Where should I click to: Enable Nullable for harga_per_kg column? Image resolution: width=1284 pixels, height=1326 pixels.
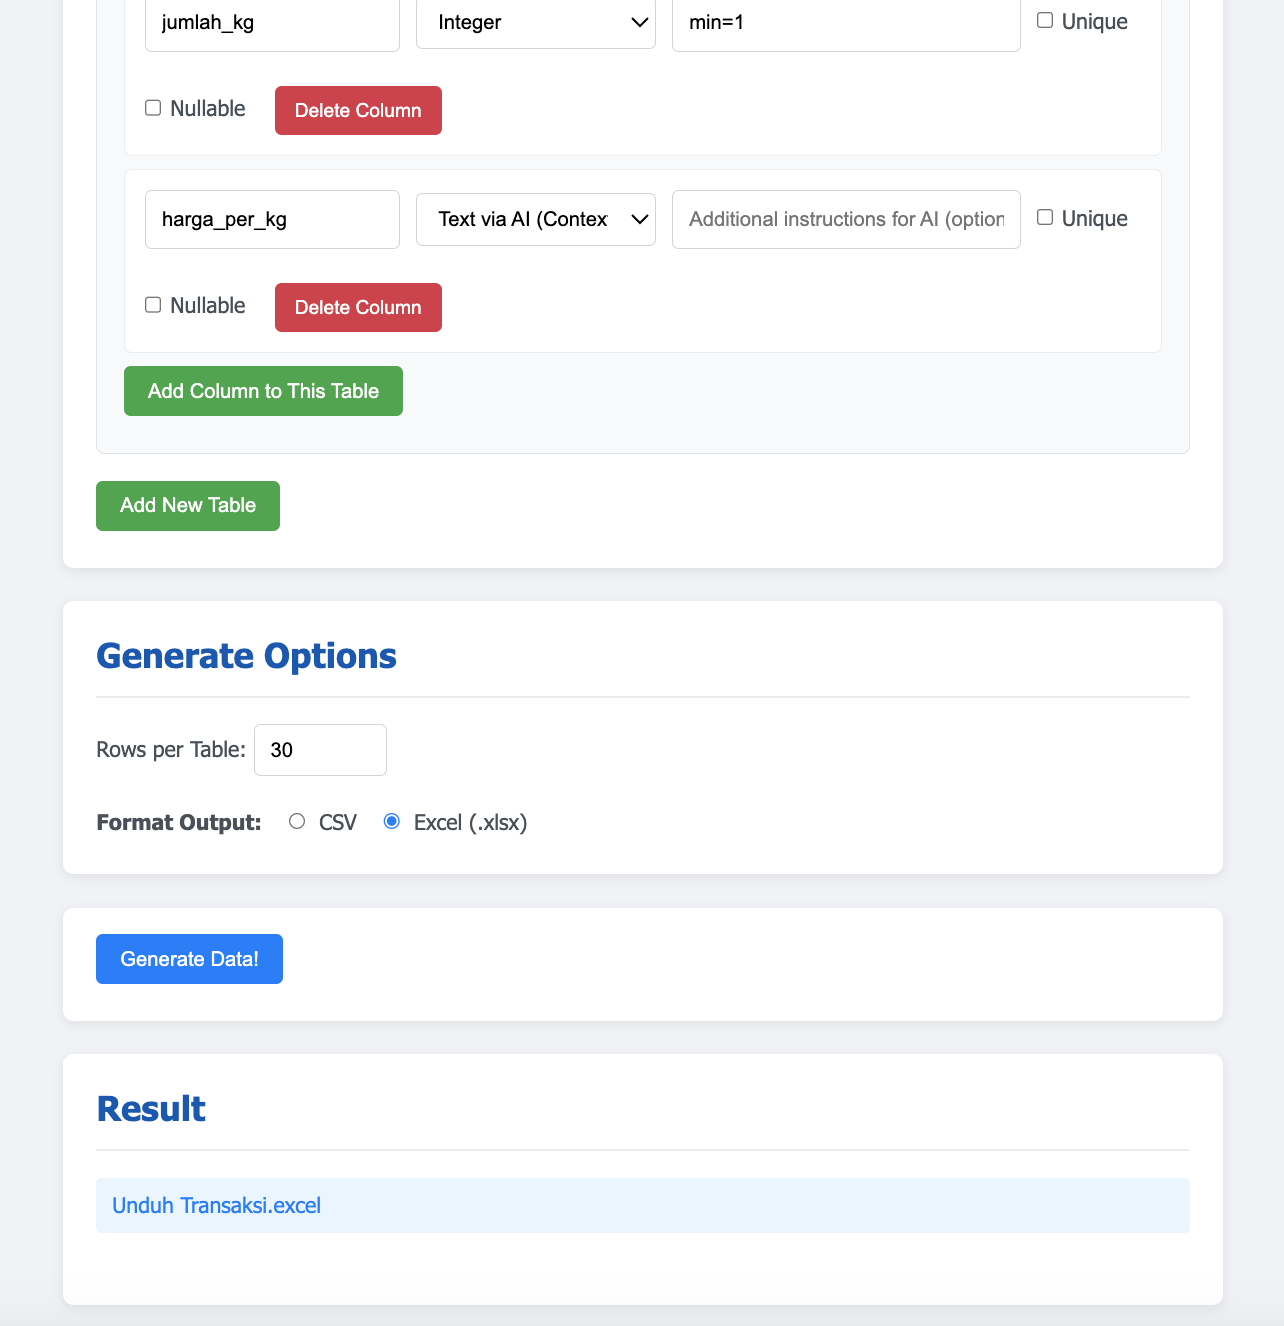[x=153, y=304]
